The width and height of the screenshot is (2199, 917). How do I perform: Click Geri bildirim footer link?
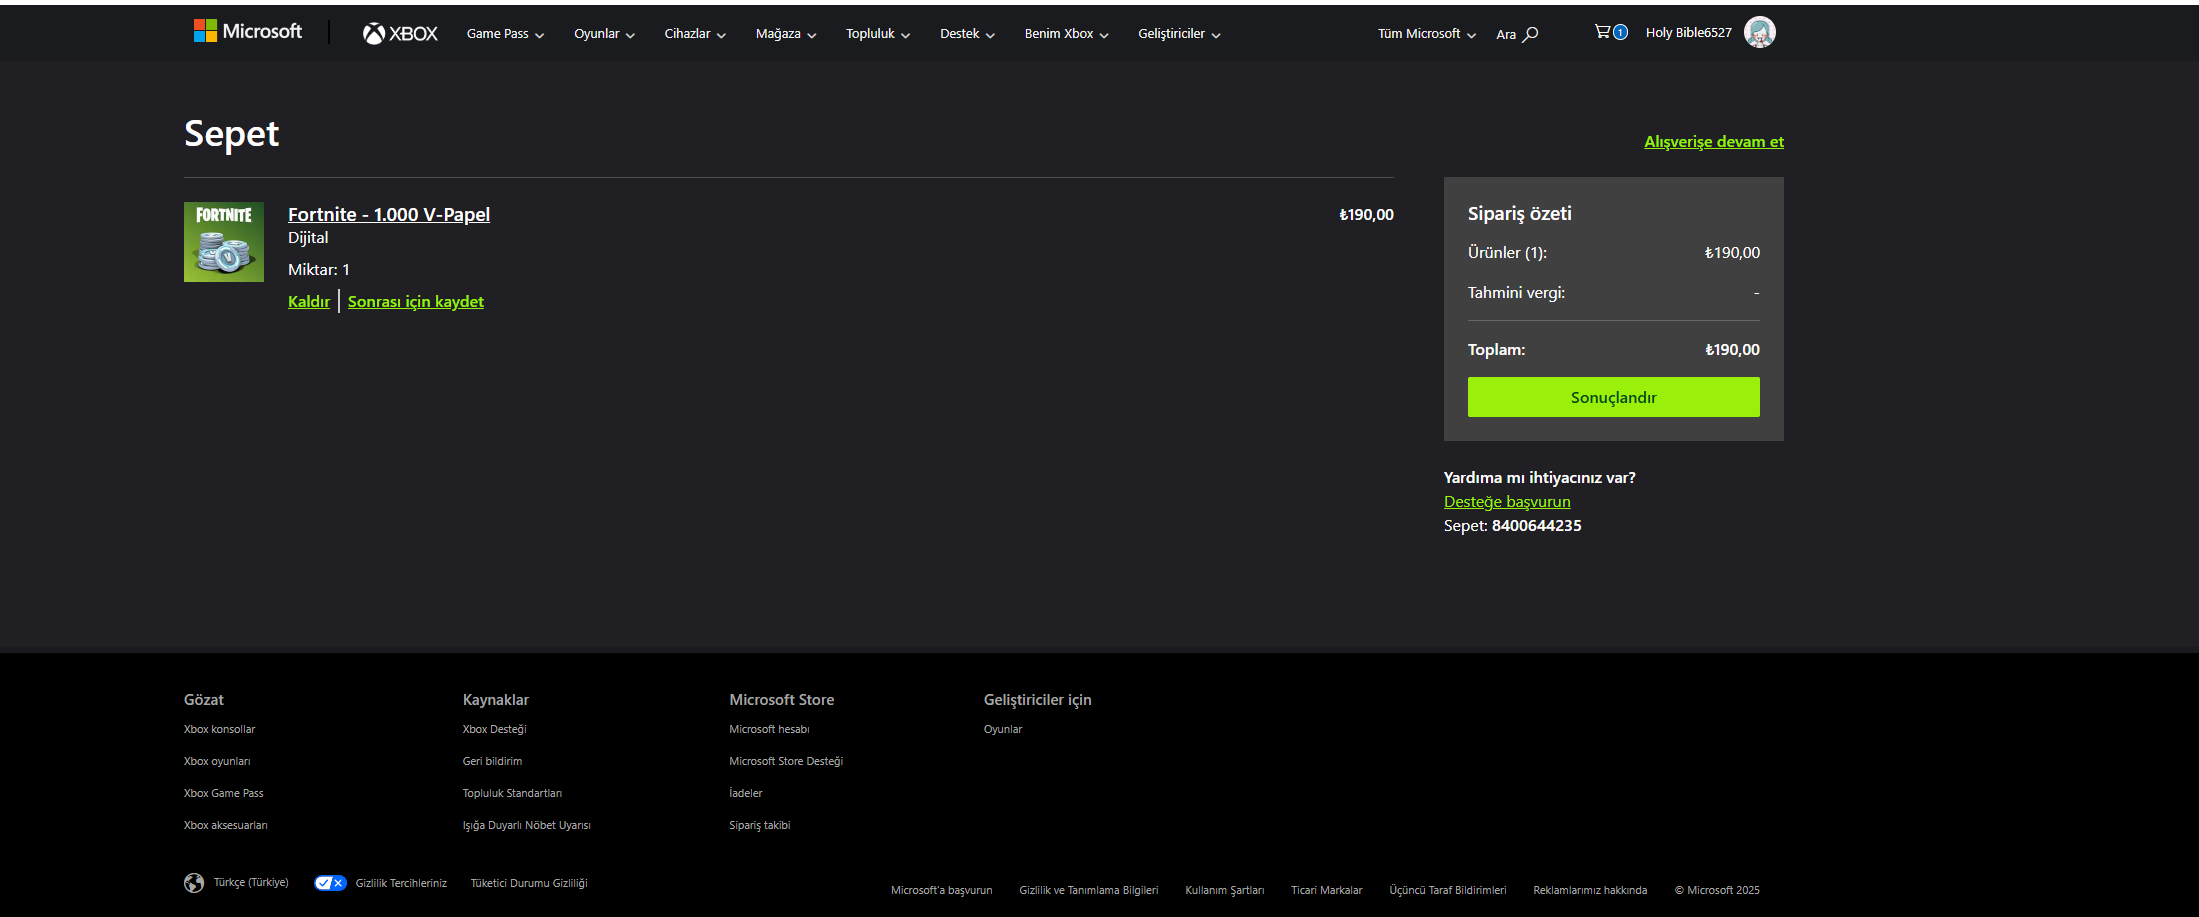point(492,761)
